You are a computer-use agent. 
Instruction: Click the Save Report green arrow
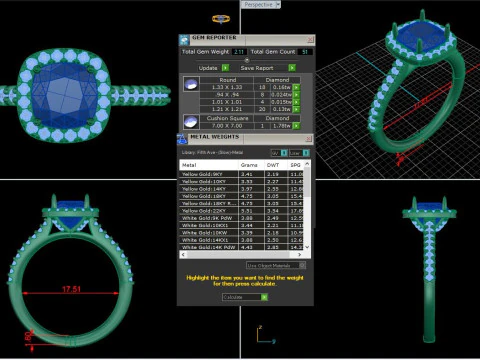pos(292,68)
